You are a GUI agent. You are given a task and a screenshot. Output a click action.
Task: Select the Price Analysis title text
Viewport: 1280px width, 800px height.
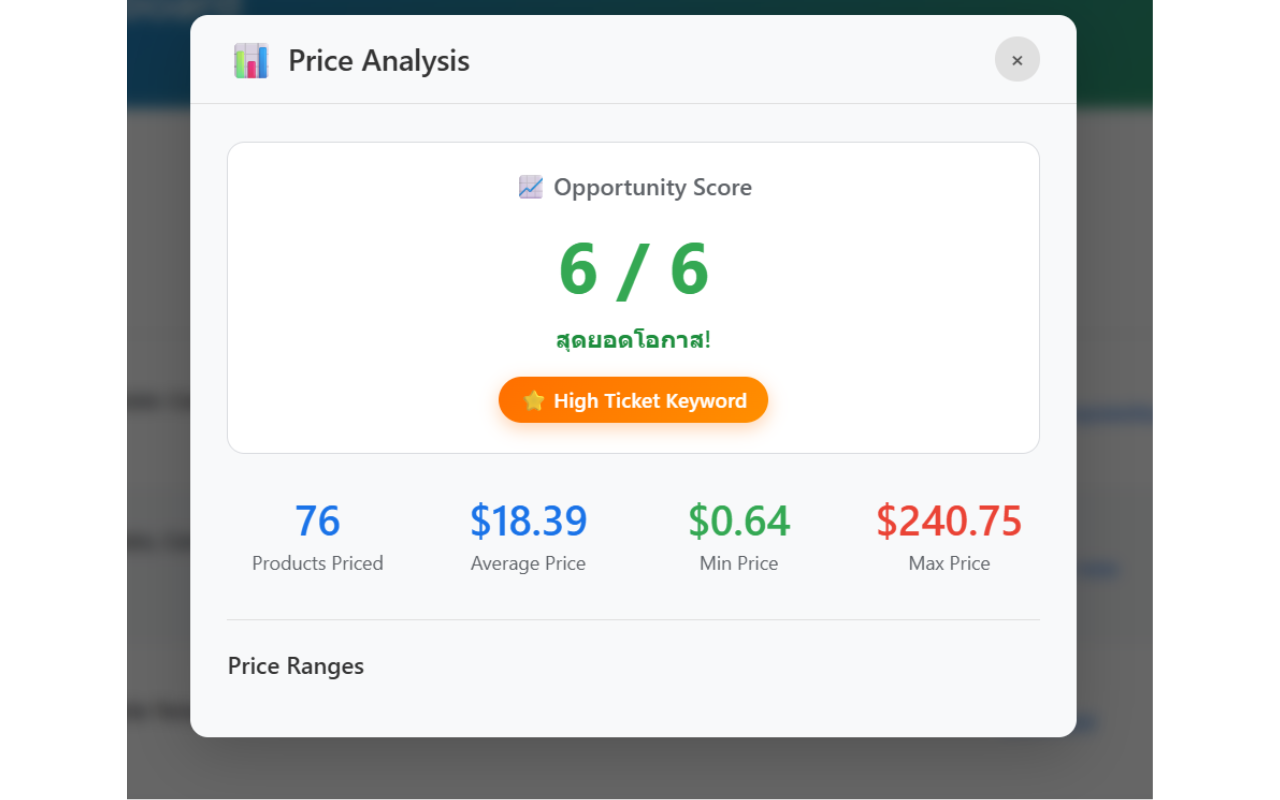379,61
